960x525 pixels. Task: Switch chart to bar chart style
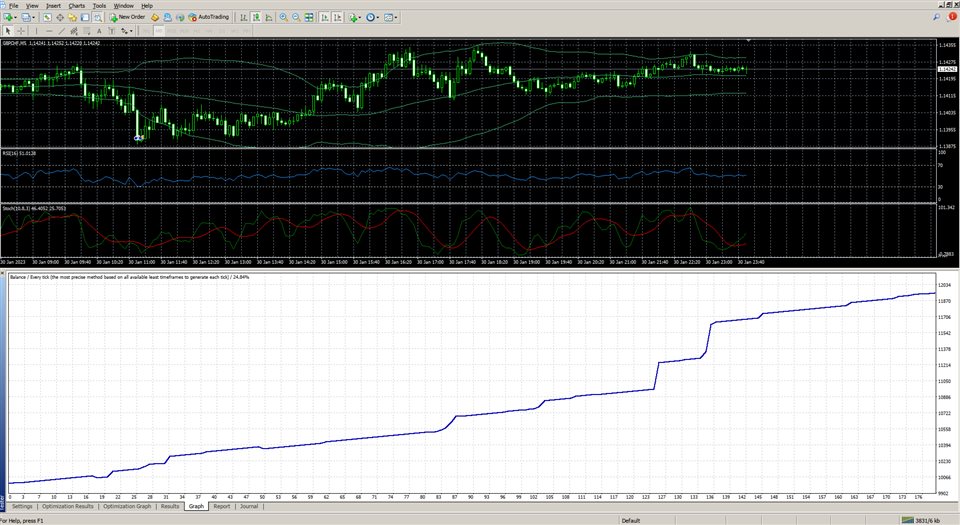tap(243, 17)
